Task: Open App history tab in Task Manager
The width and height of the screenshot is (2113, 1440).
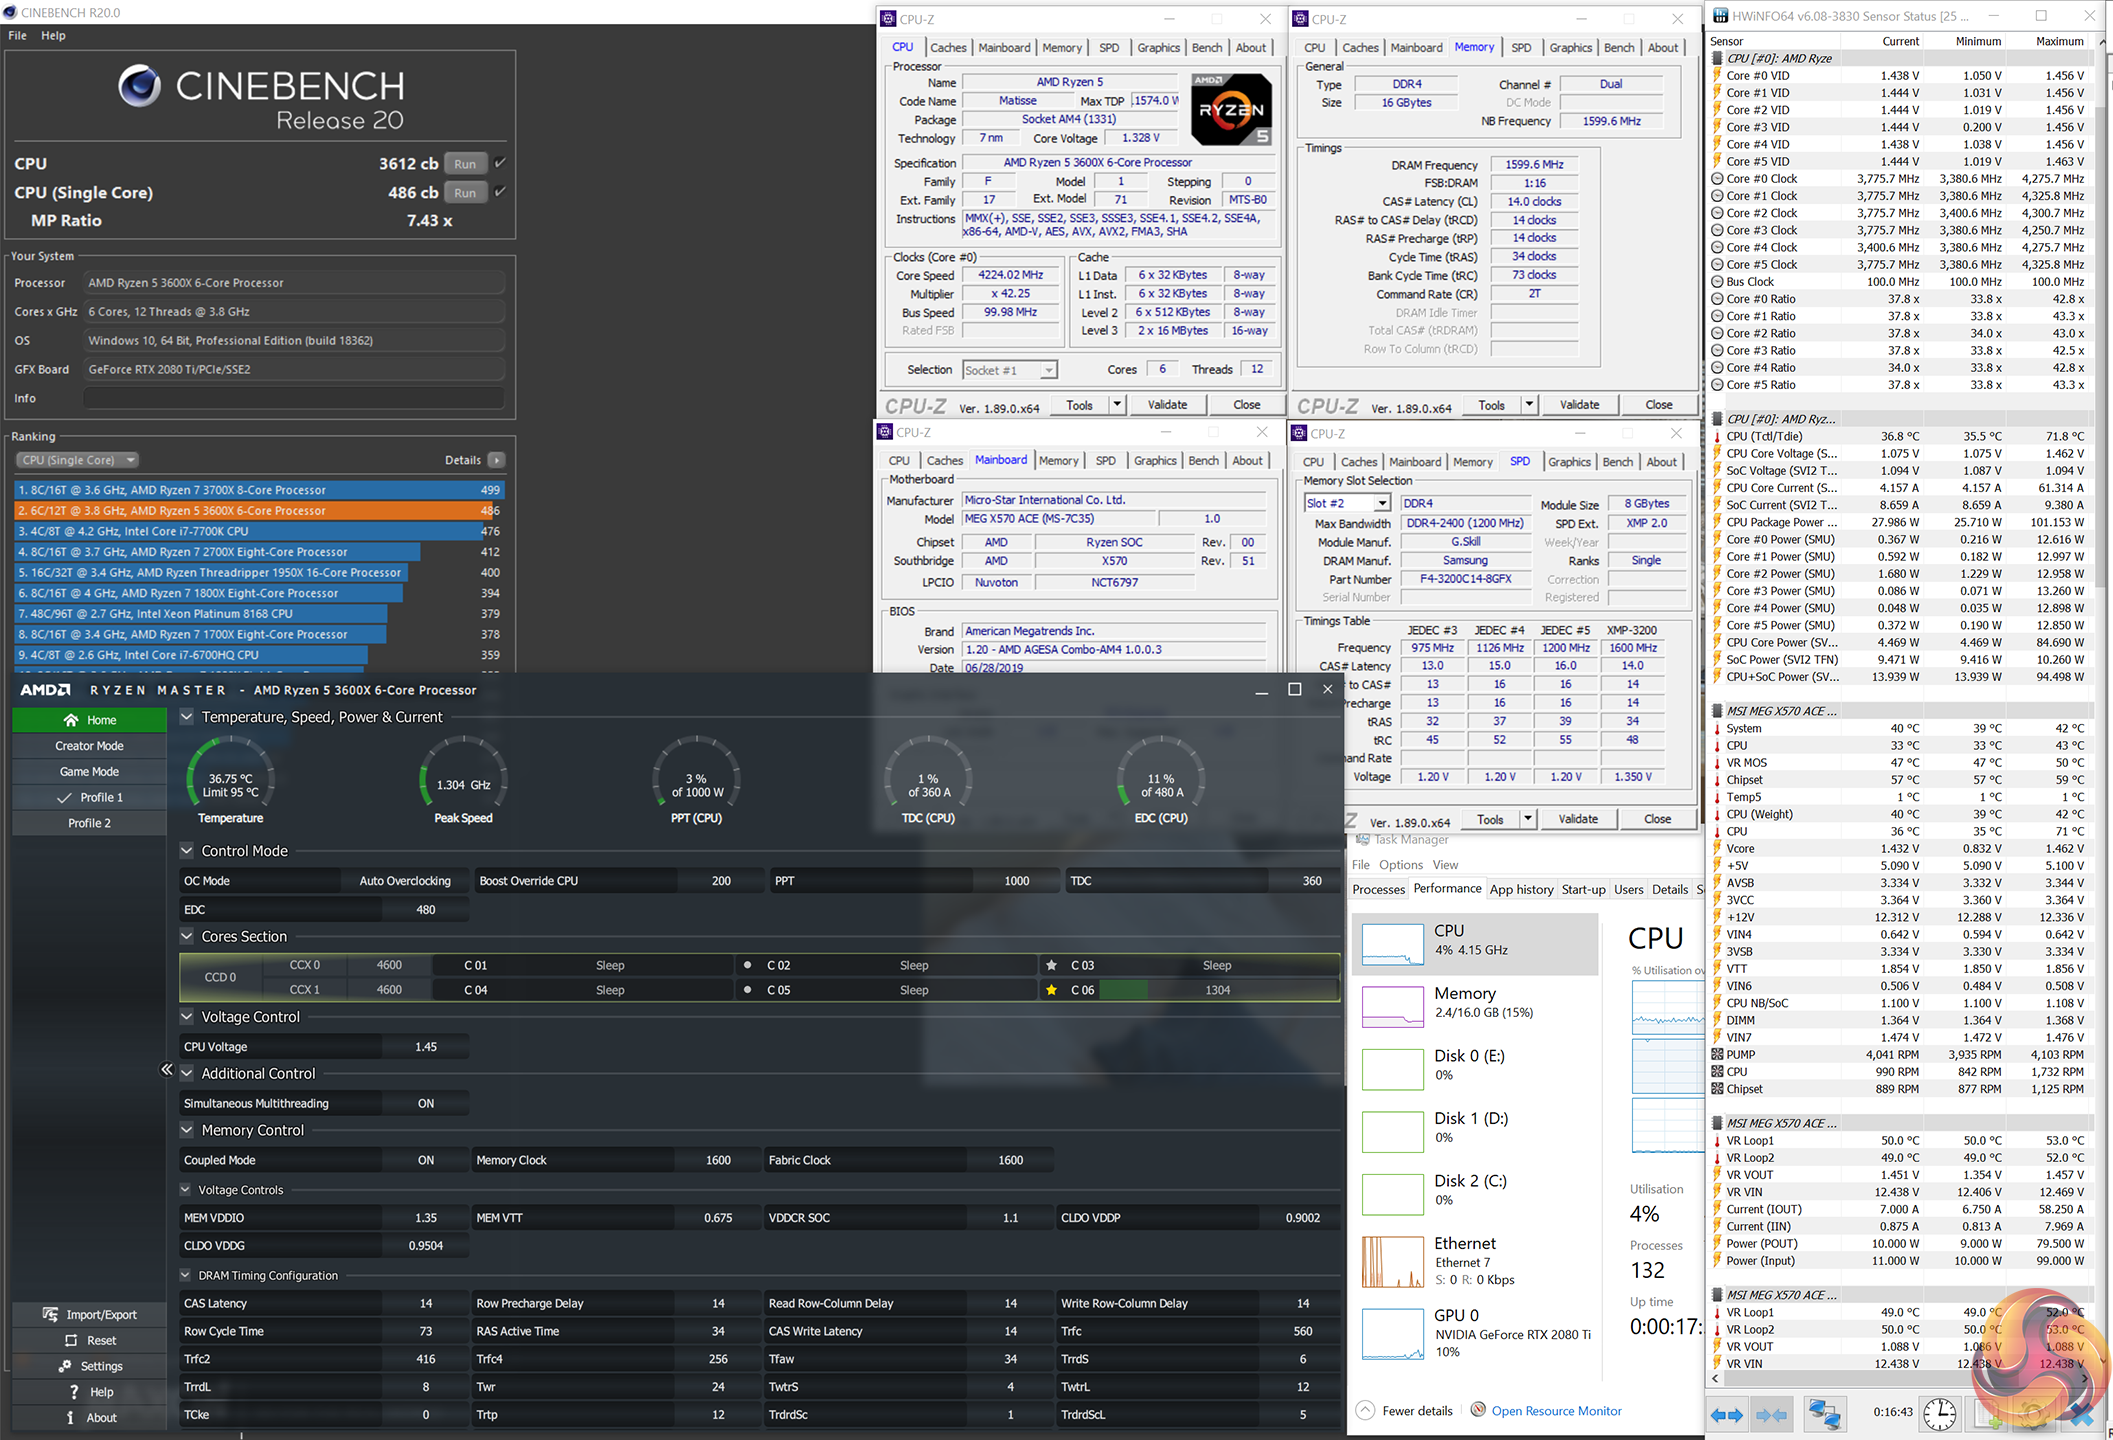Action: (1520, 889)
